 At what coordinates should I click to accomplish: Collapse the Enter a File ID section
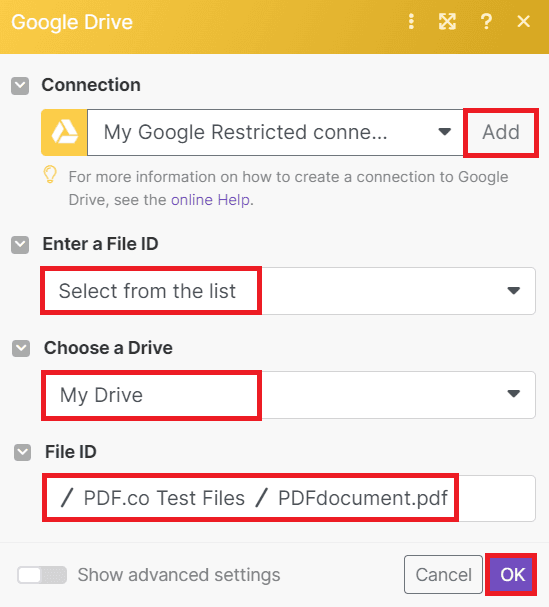click(x=20, y=245)
